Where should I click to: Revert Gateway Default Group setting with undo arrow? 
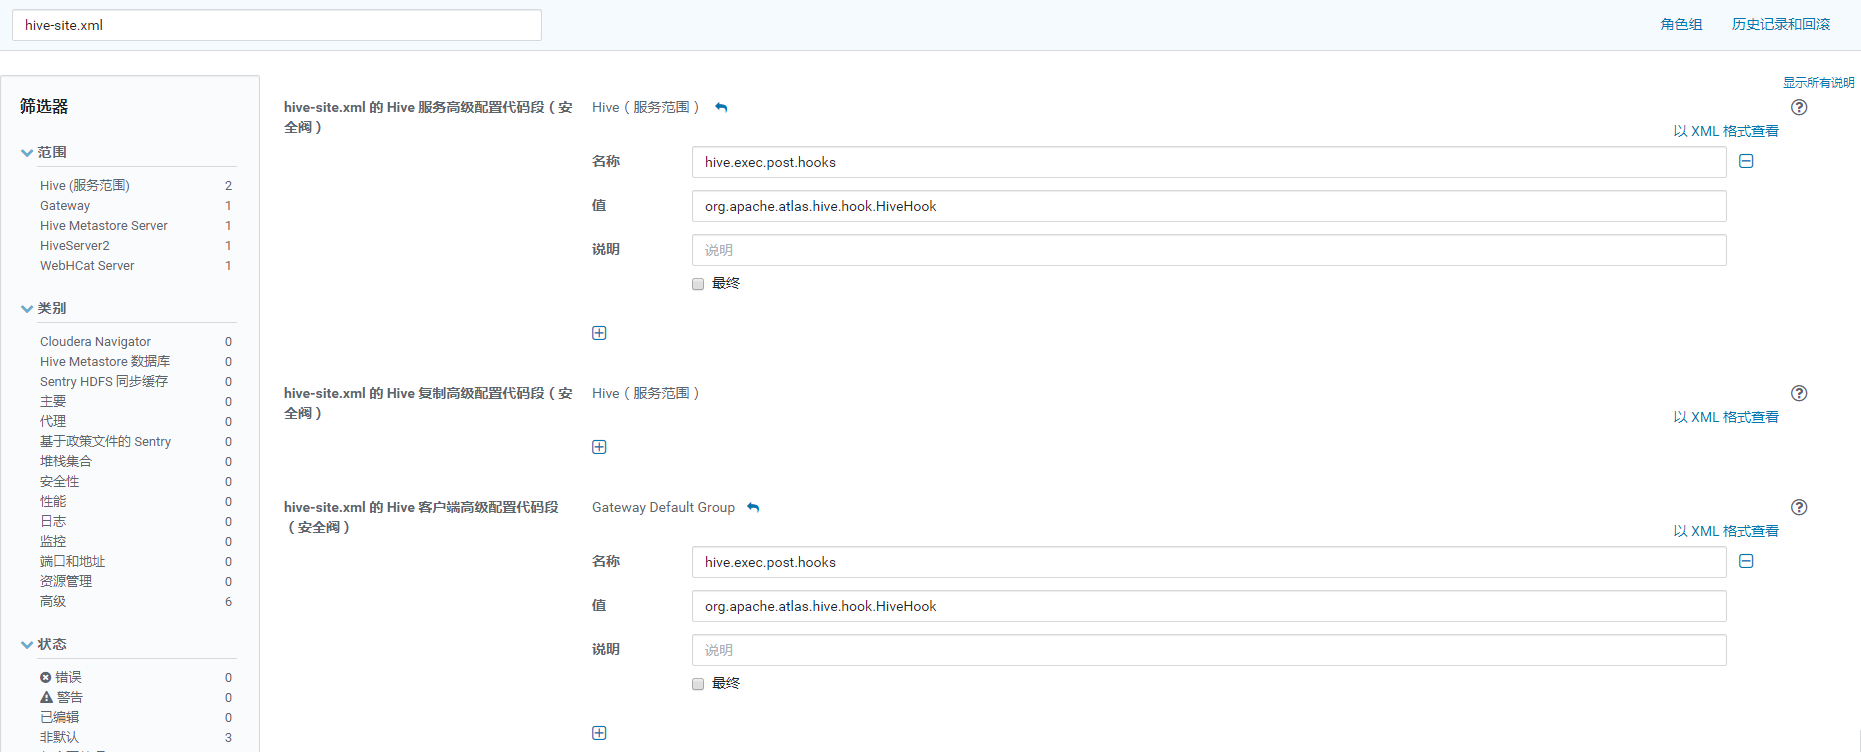tap(753, 508)
